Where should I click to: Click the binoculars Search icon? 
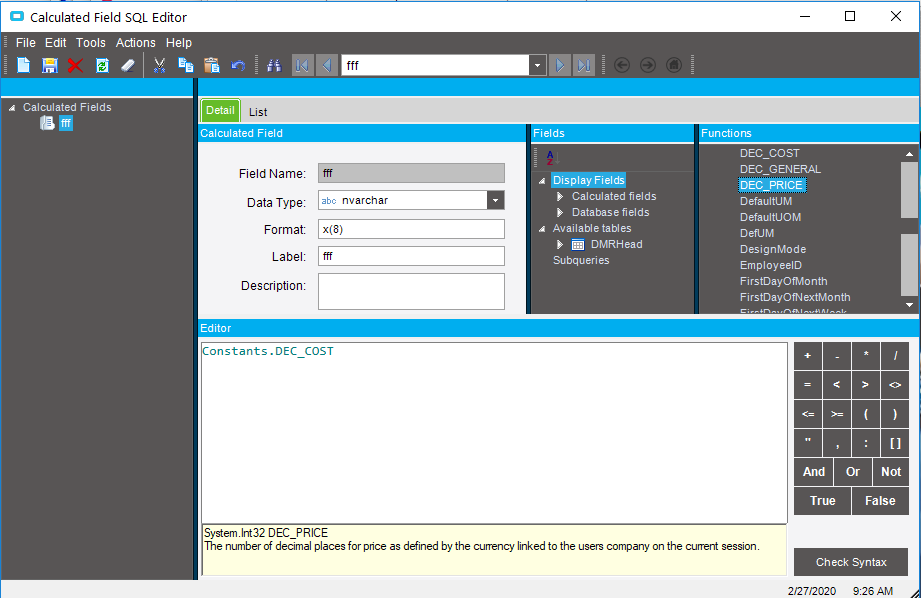tap(274, 65)
